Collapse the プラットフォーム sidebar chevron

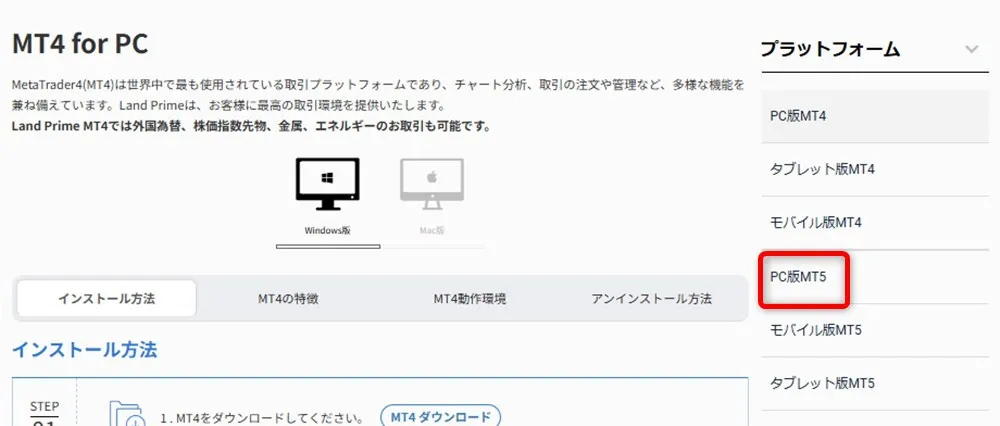971,49
